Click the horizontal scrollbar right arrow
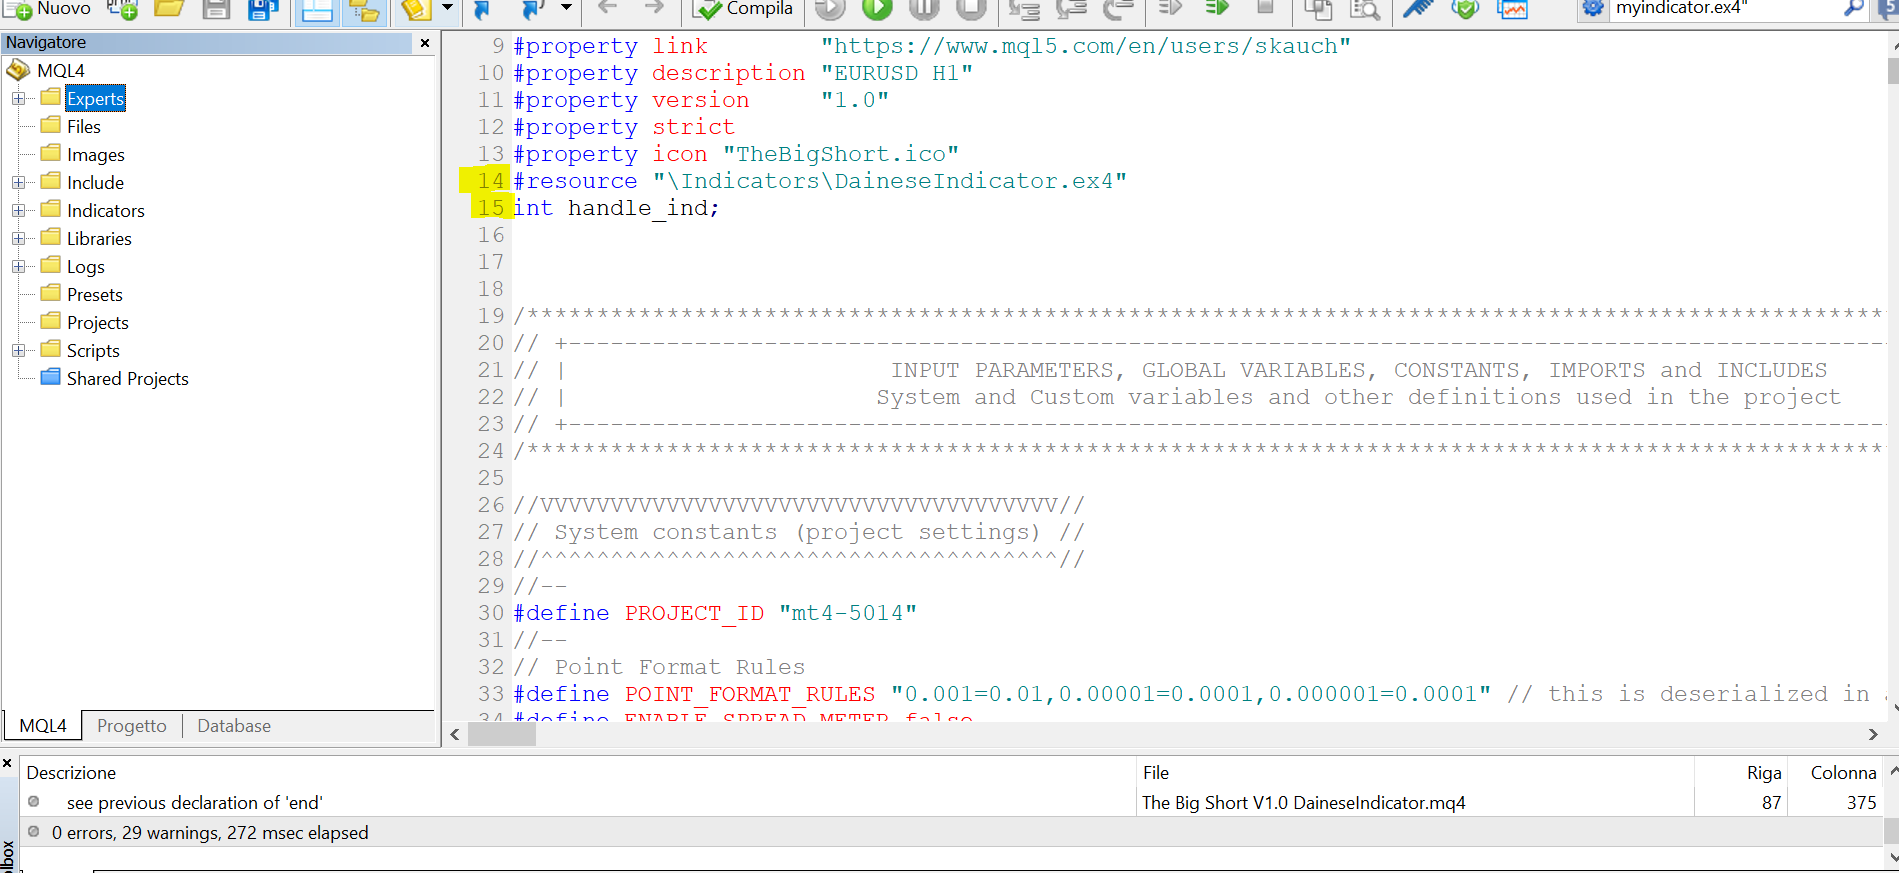Image resolution: width=1899 pixels, height=873 pixels. tap(1873, 734)
